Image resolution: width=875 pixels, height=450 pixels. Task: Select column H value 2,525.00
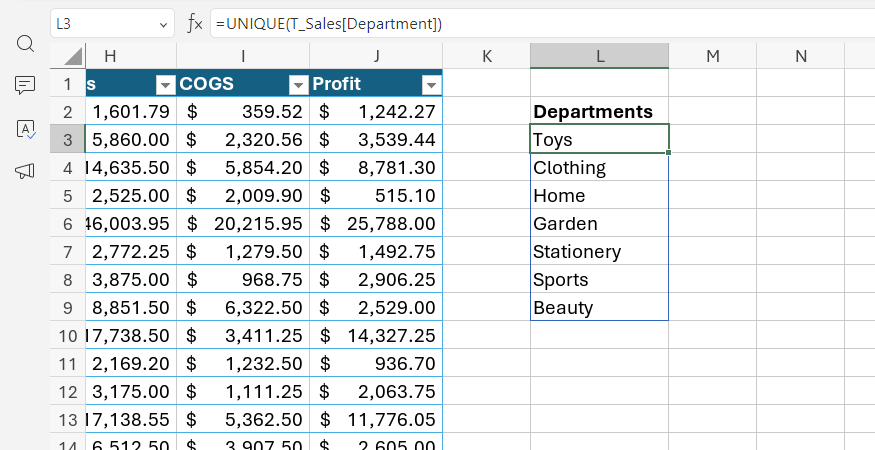131,195
